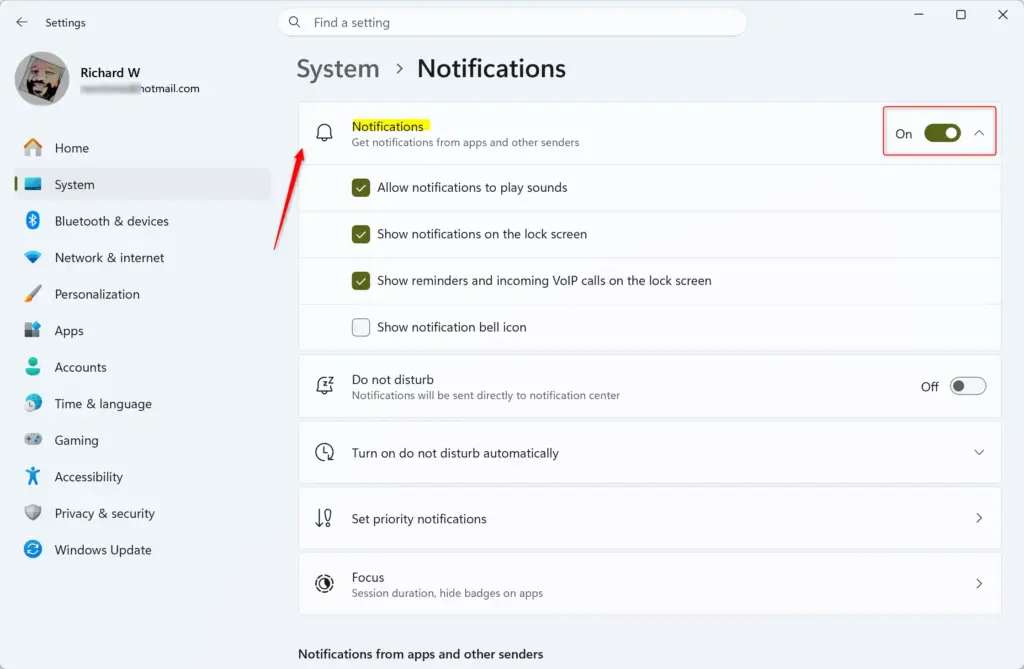Viewport: 1024px width, 669px height.
Task: Collapse the Notifications section chevron
Action: 979,133
